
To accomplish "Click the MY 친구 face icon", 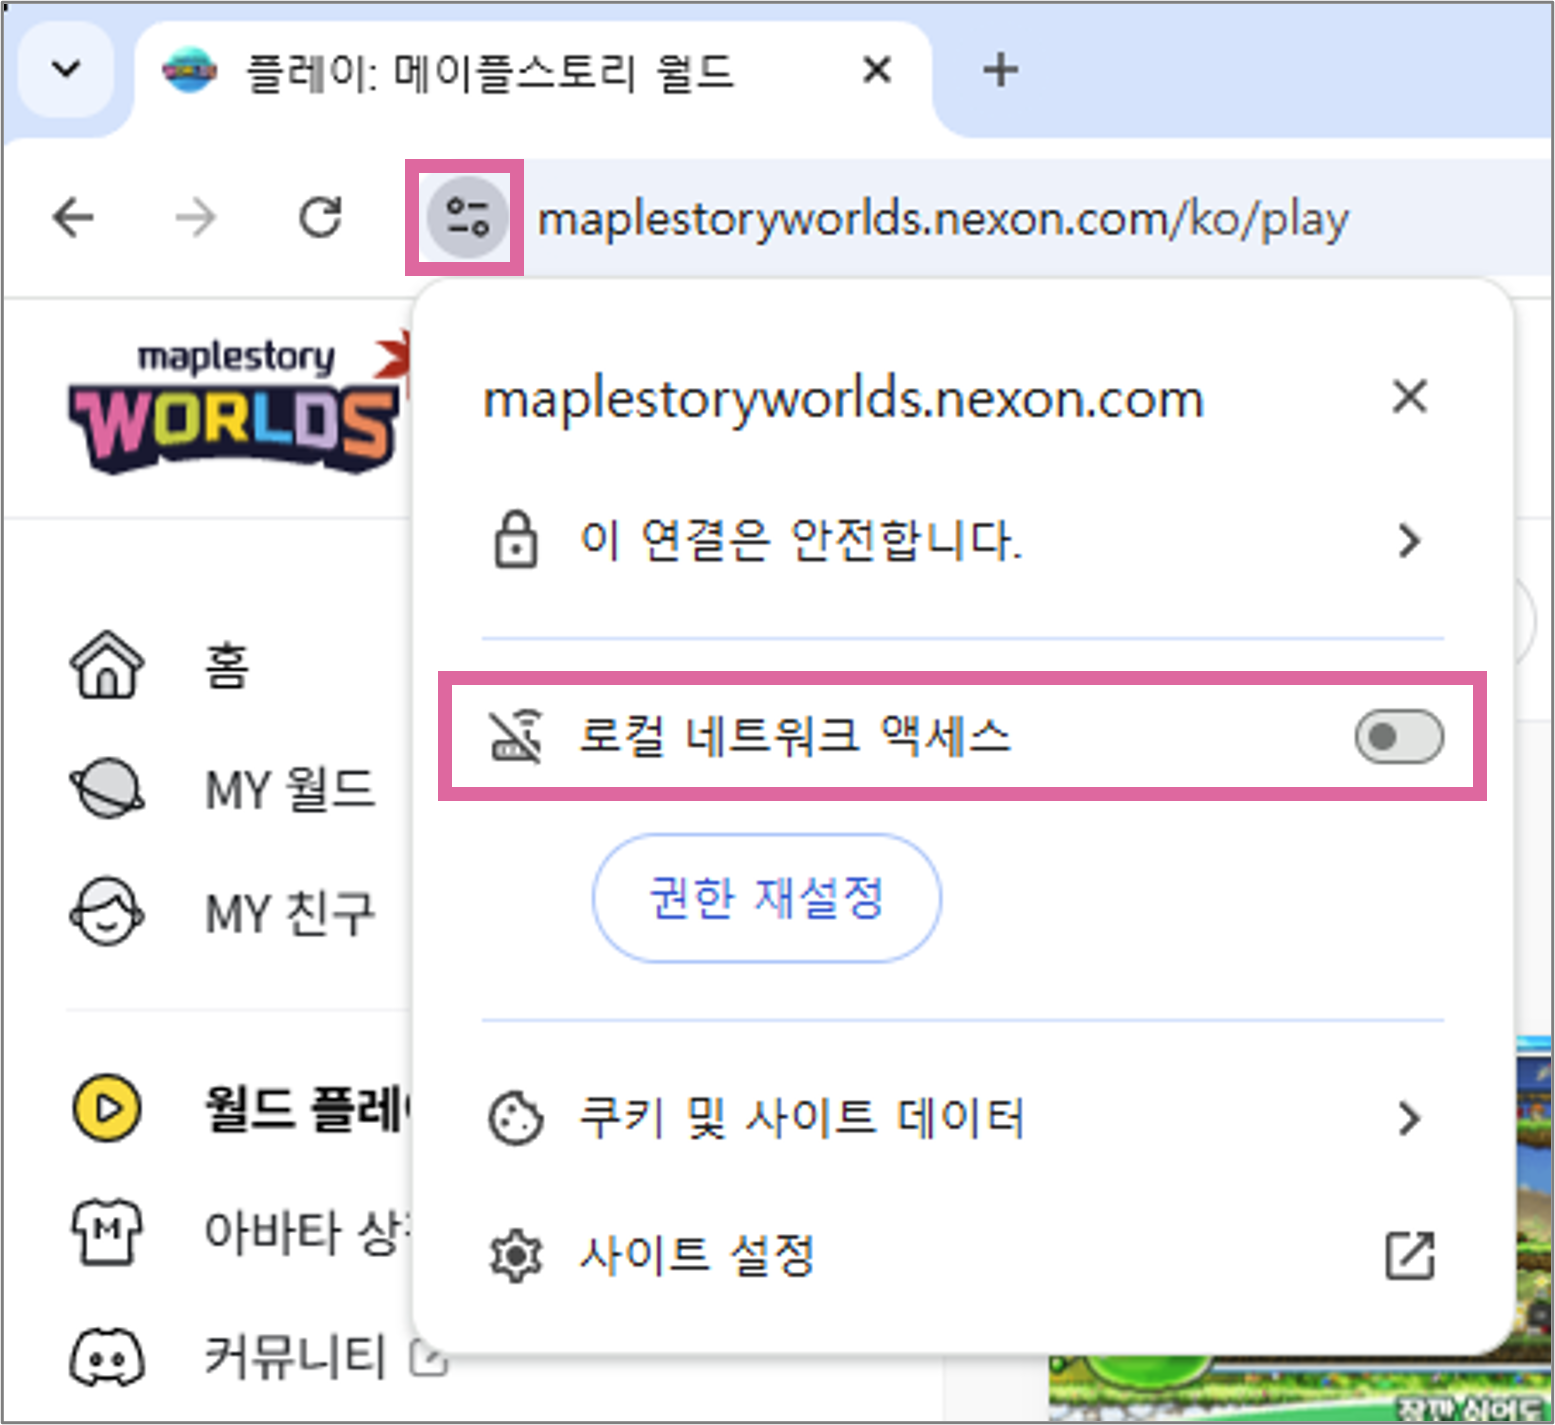I will coord(106,912).
